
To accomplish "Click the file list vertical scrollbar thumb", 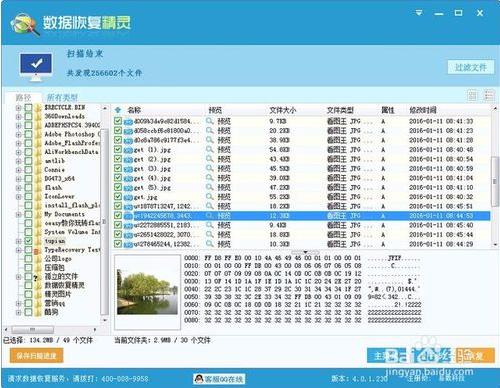I will point(495,182).
